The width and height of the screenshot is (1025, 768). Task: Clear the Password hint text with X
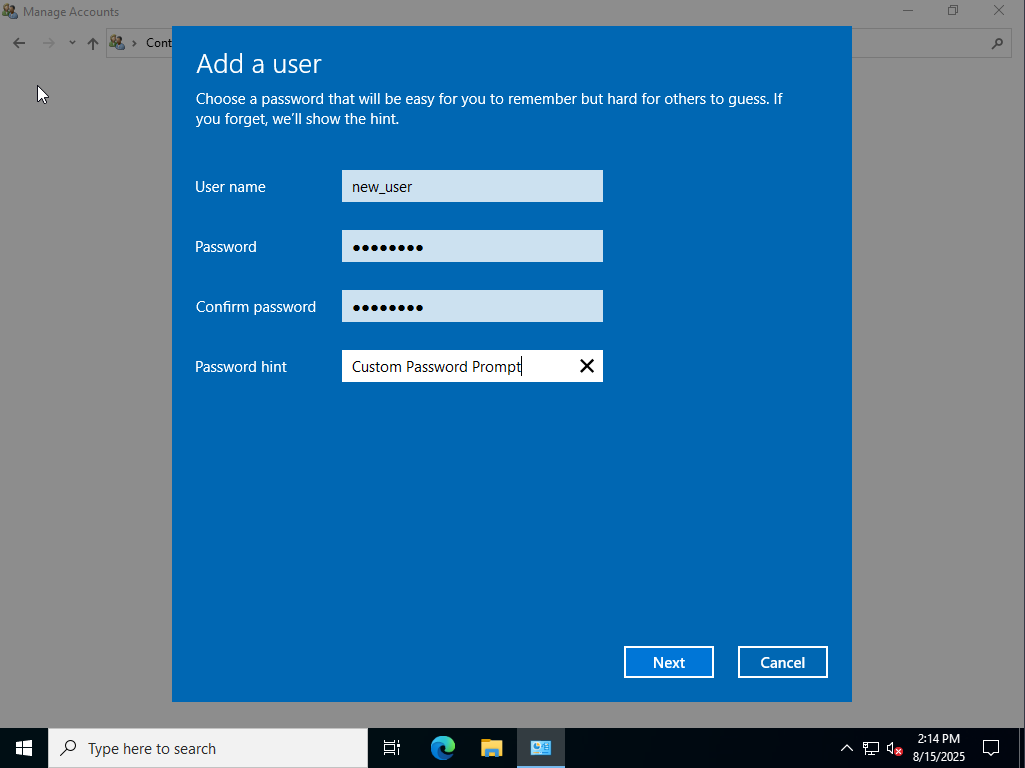click(587, 366)
